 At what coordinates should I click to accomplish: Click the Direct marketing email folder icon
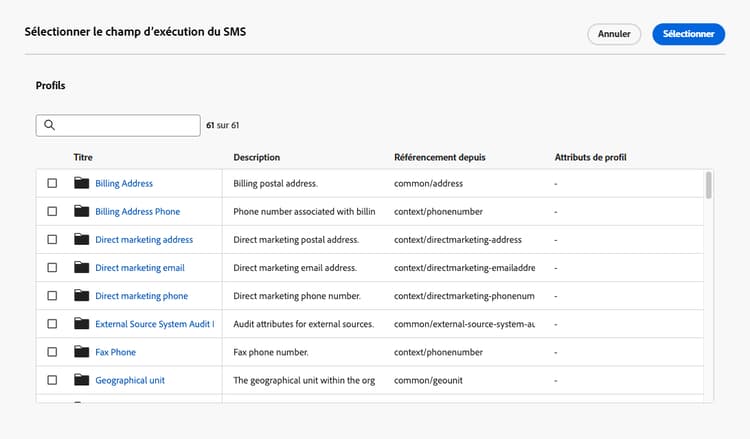tap(81, 267)
